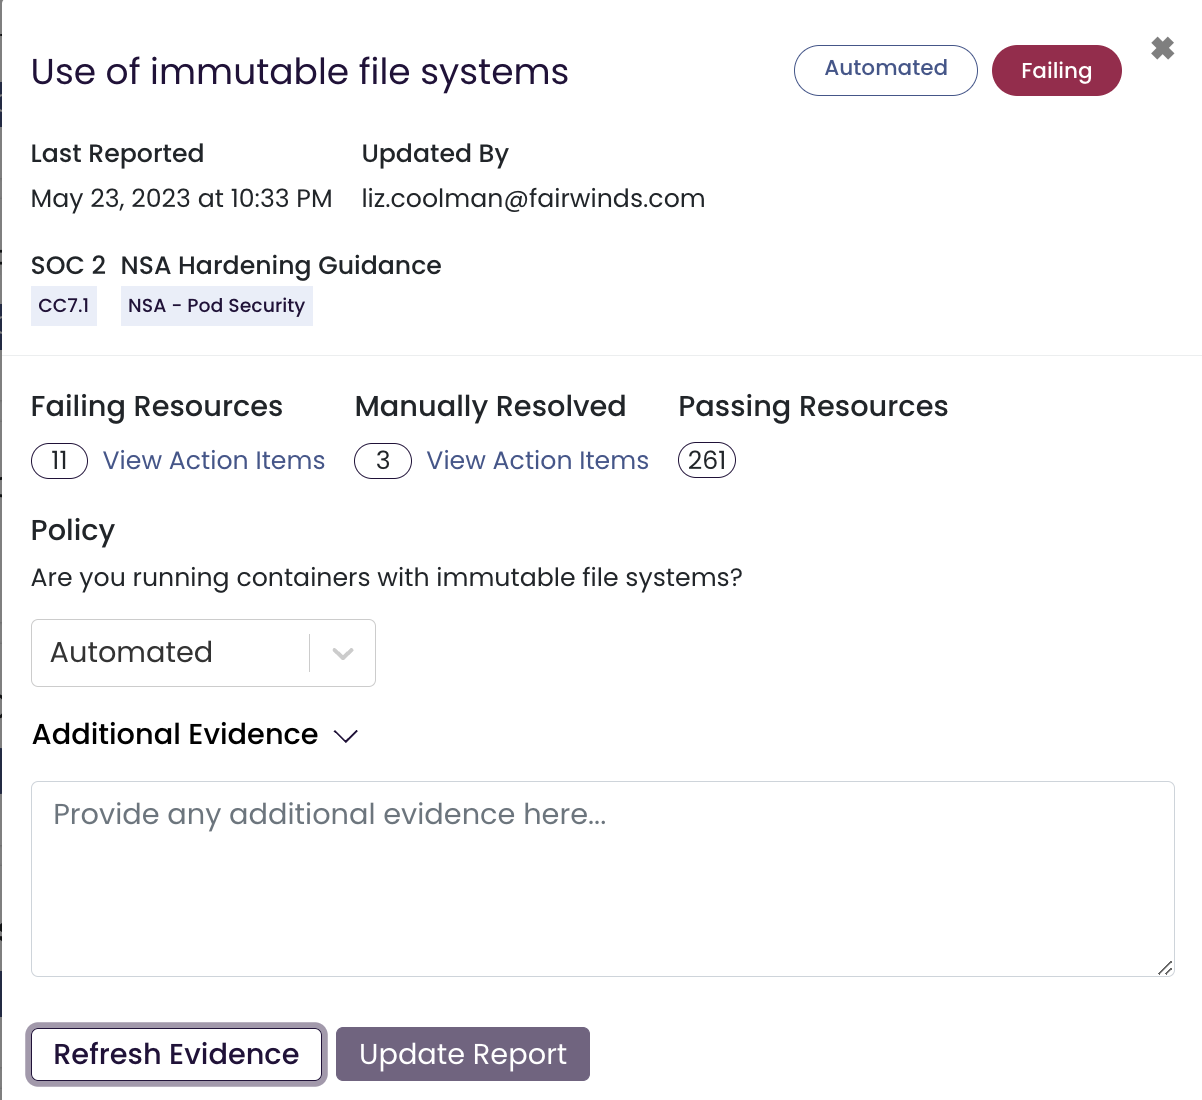Select the NSA Hardening Guidance section
Image resolution: width=1202 pixels, height=1100 pixels.
tap(280, 265)
